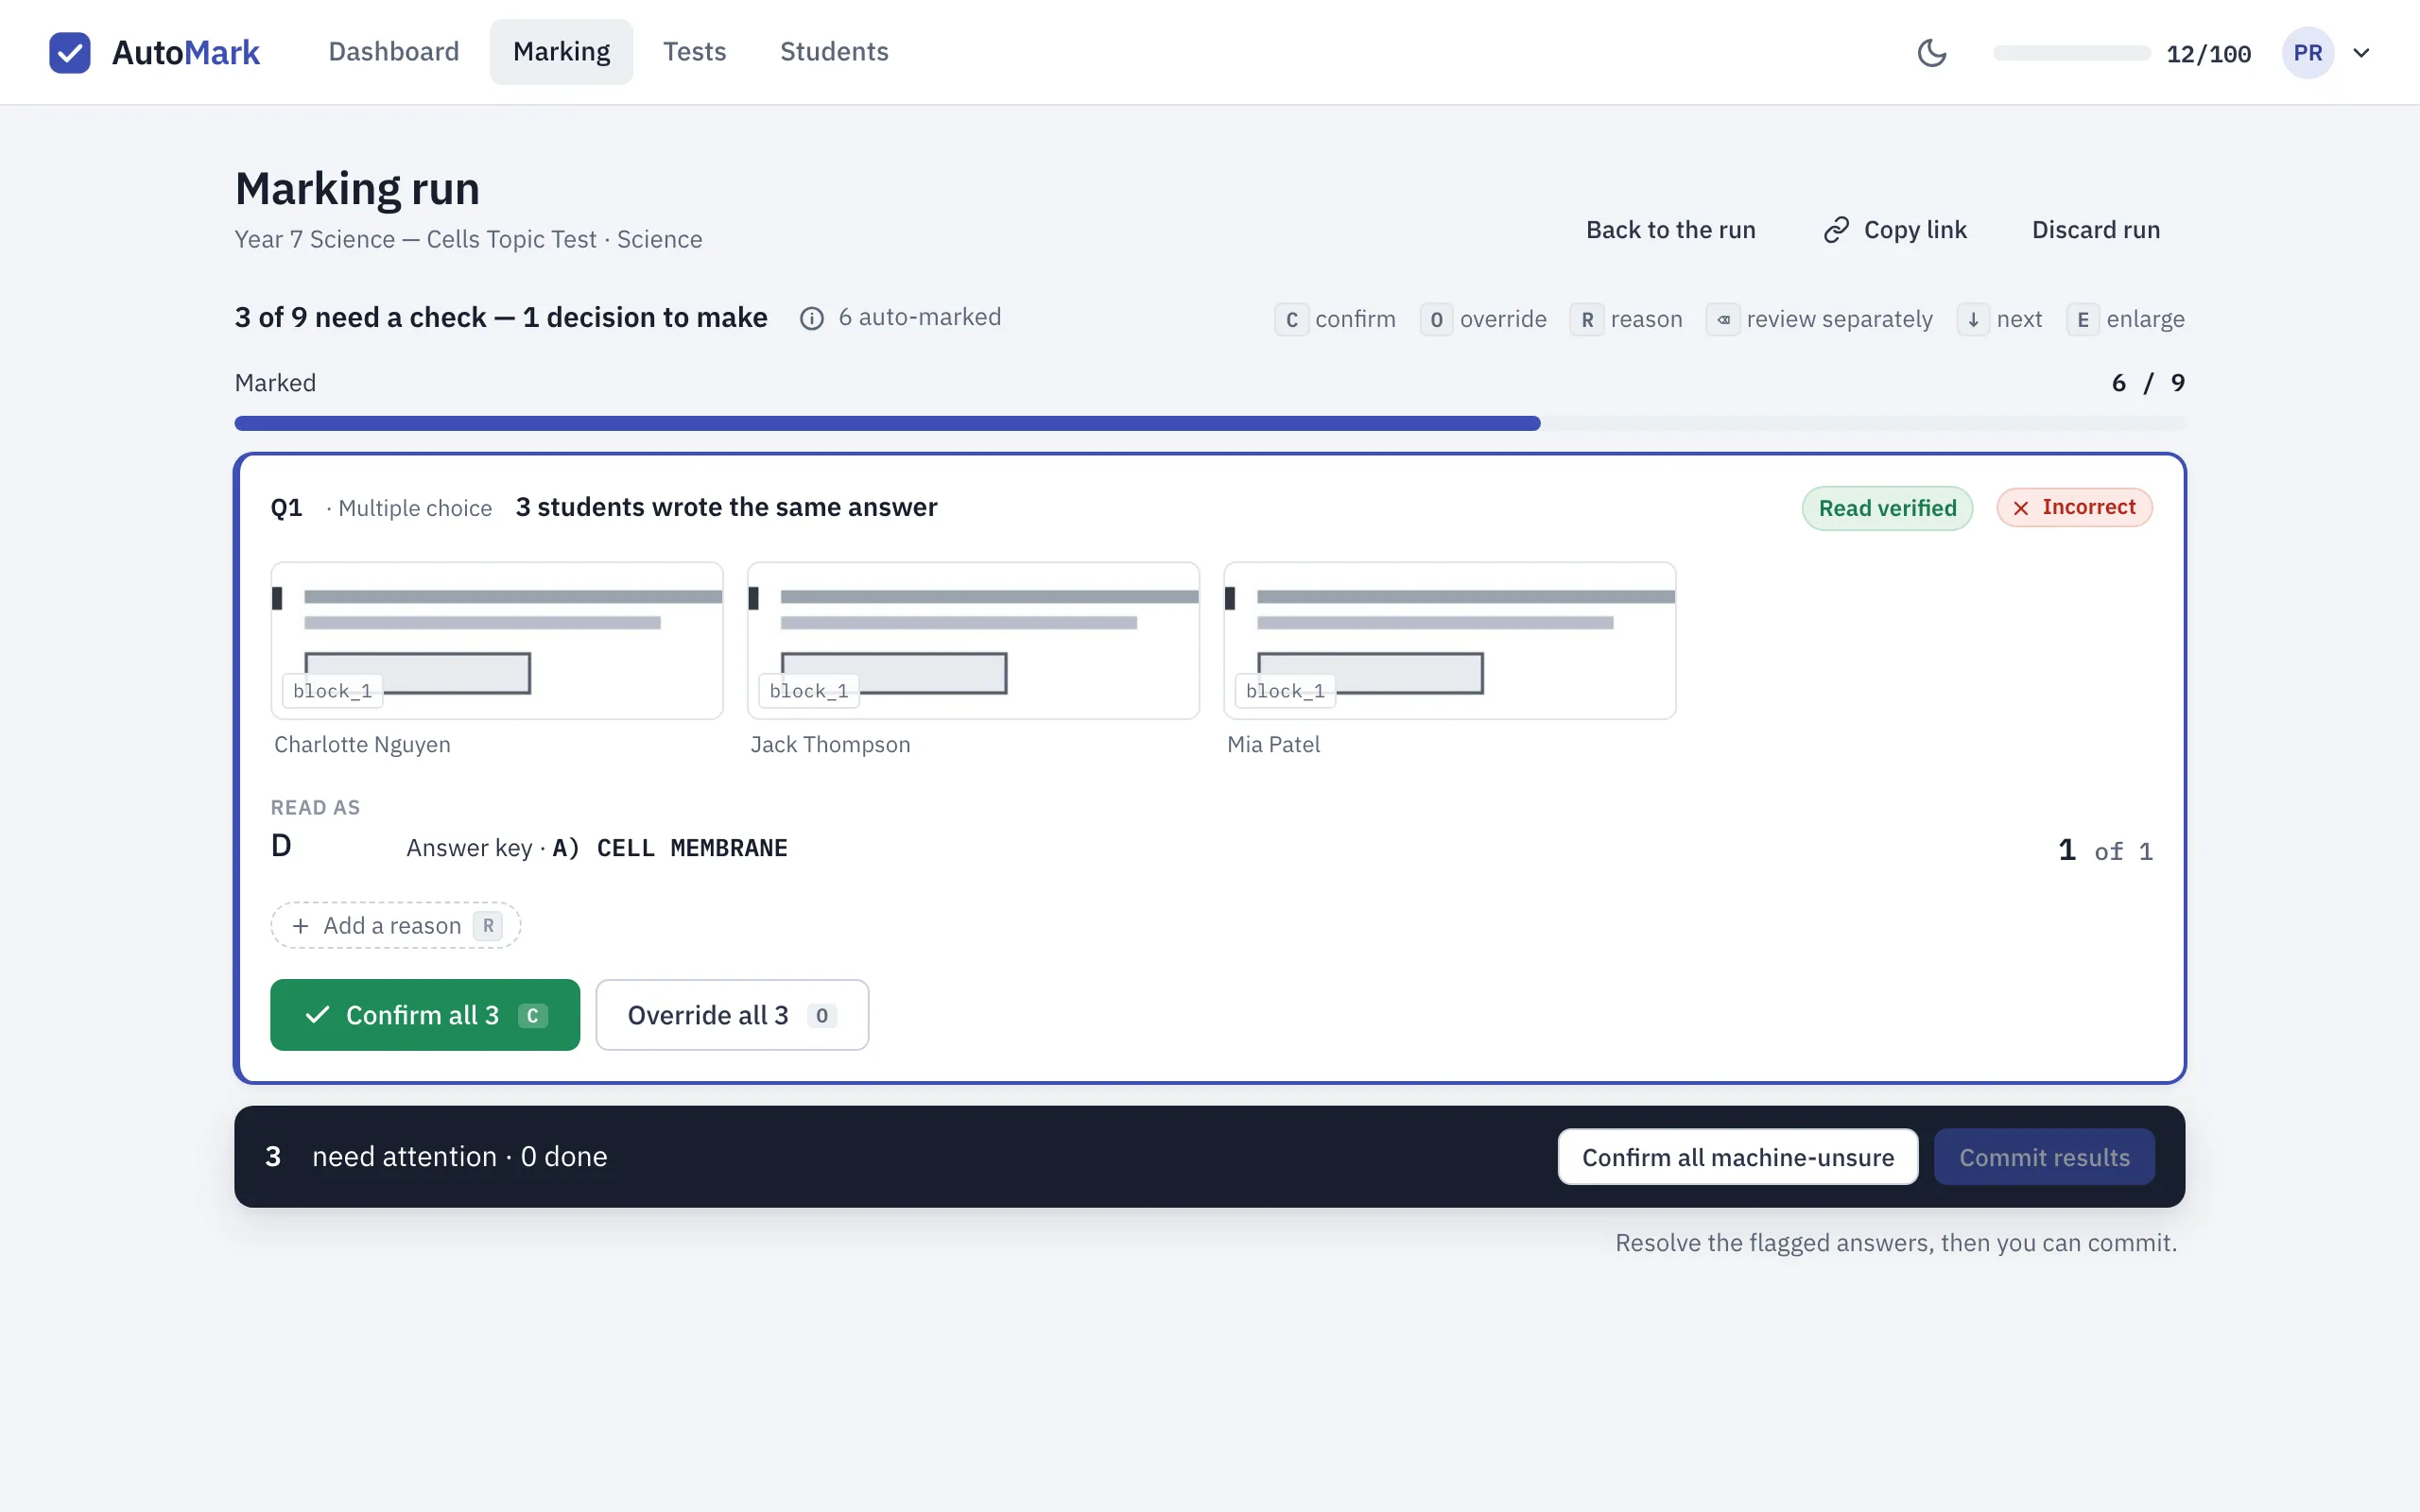Click block_1 label on Charlotte Nguyen's scan

(332, 691)
